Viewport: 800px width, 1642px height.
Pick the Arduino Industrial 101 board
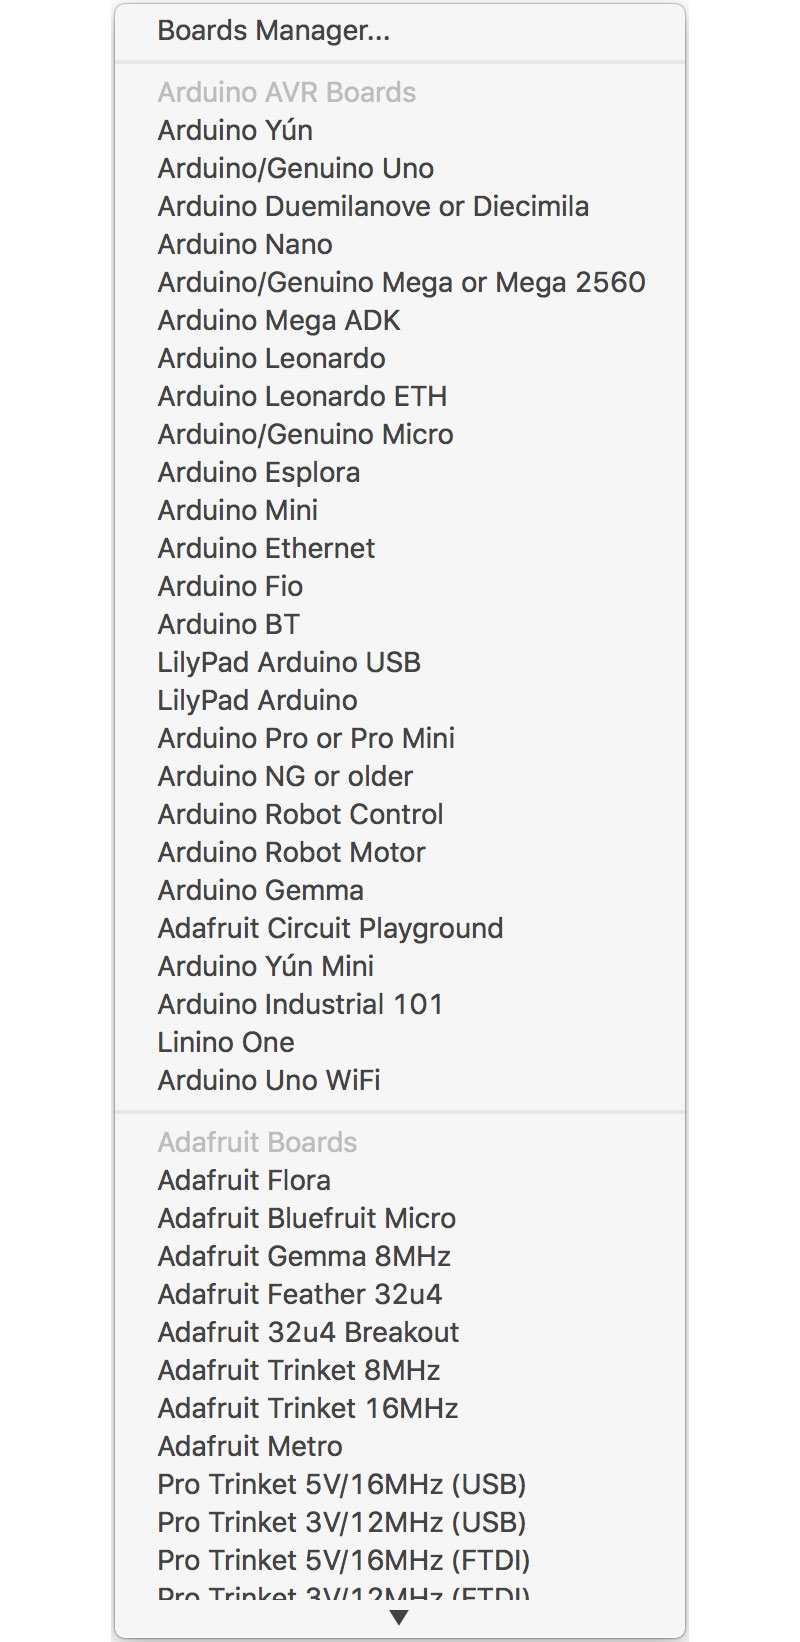[300, 1004]
